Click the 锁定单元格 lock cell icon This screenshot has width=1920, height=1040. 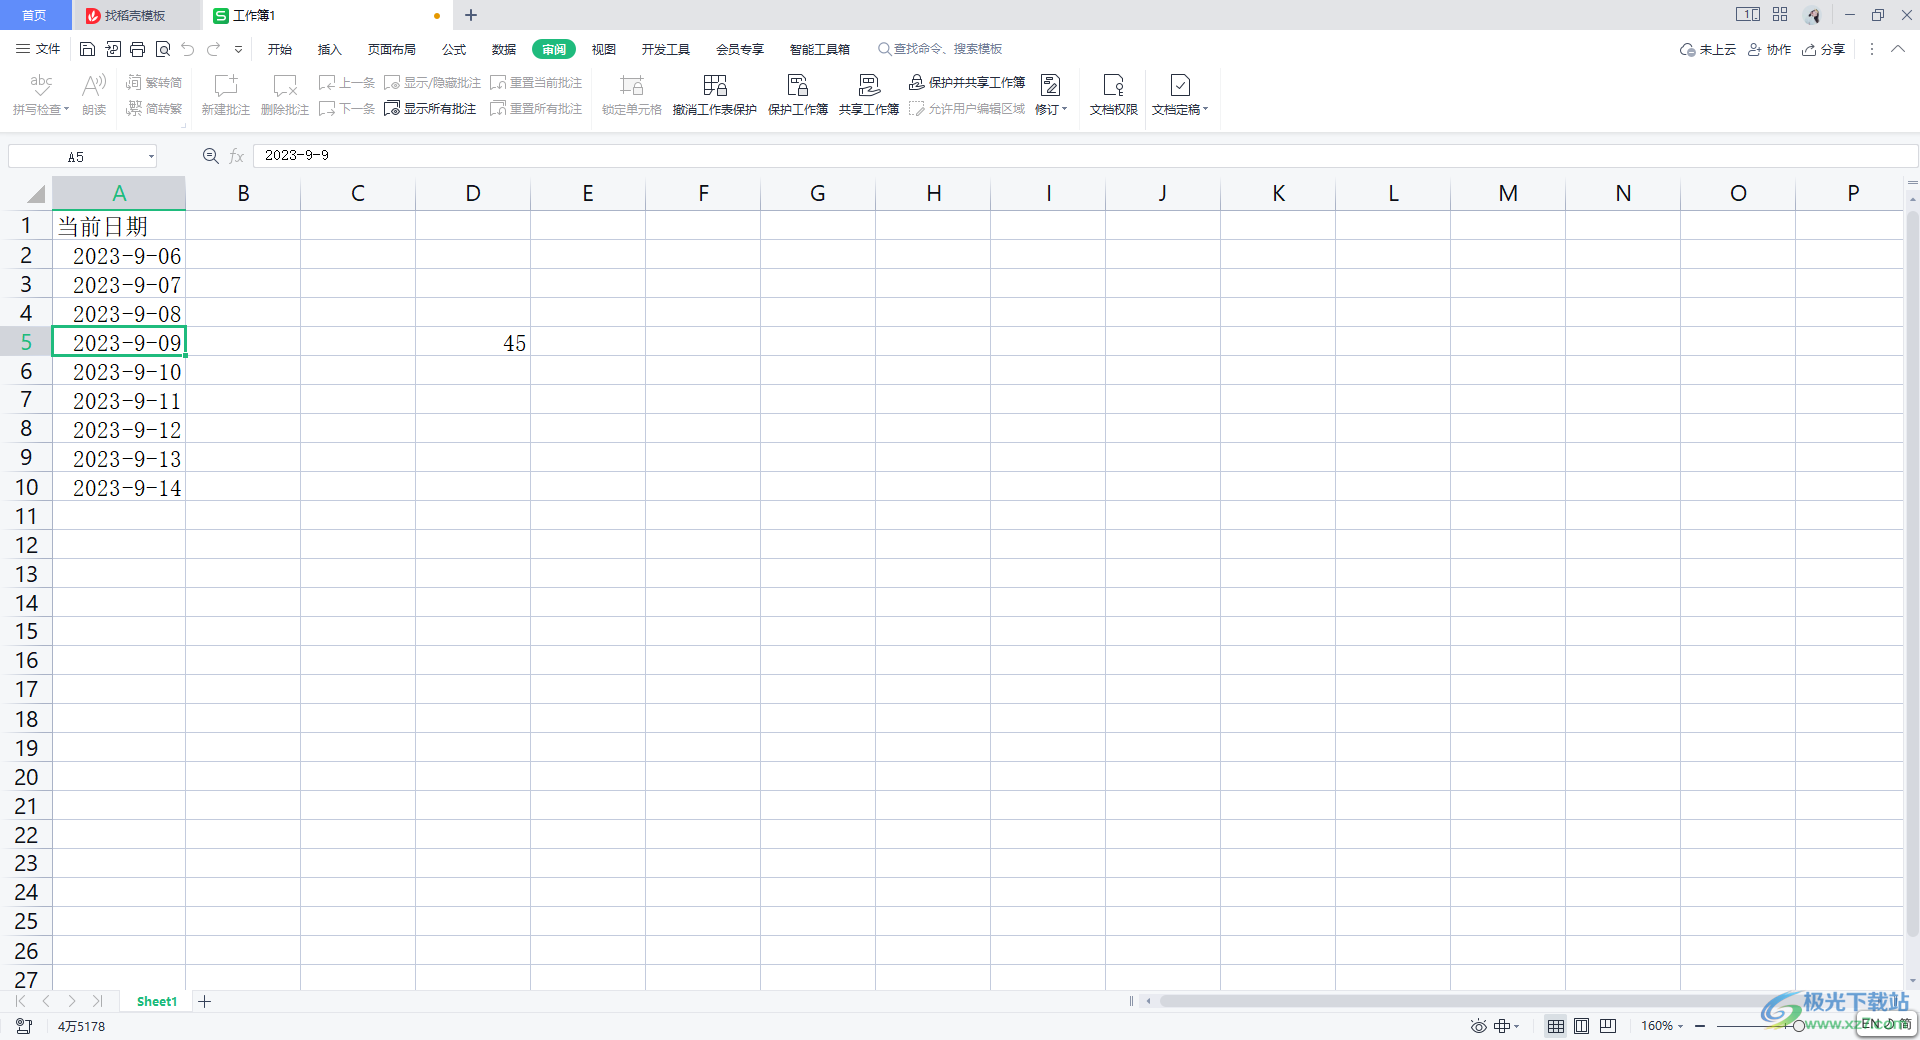coord(631,86)
